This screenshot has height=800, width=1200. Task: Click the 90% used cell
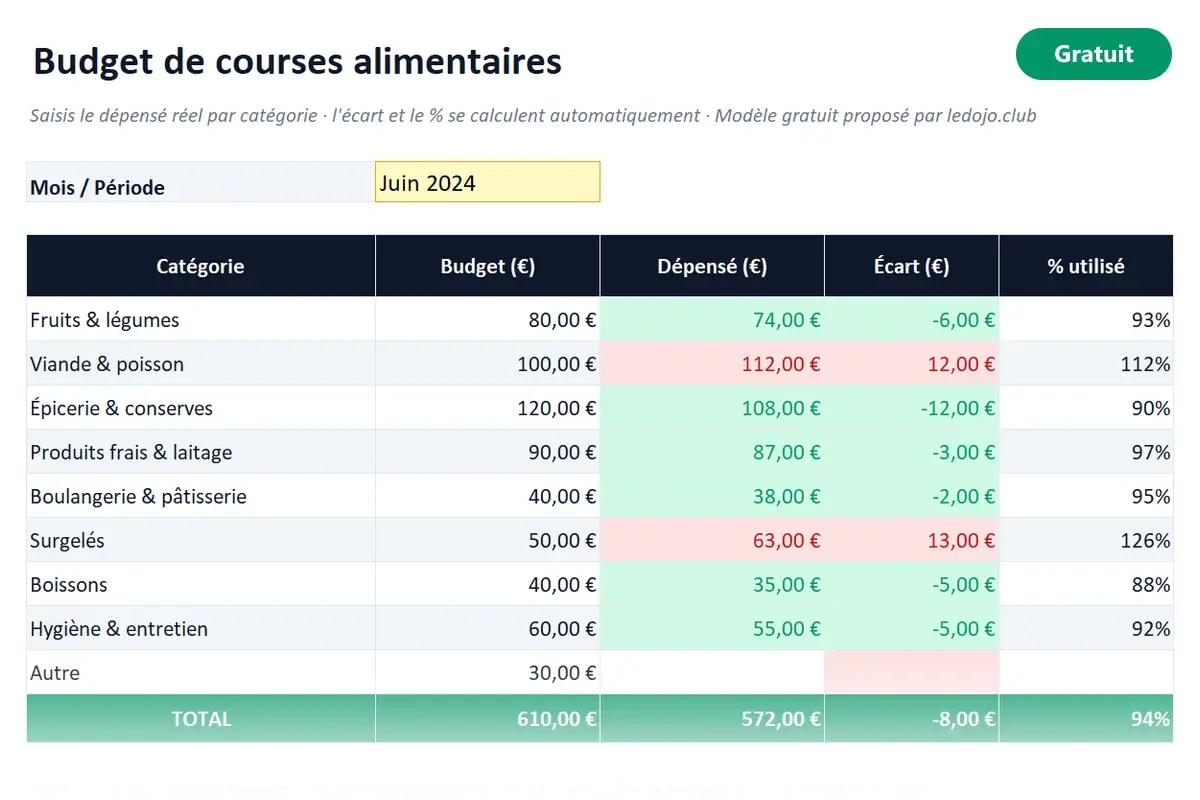[1086, 408]
